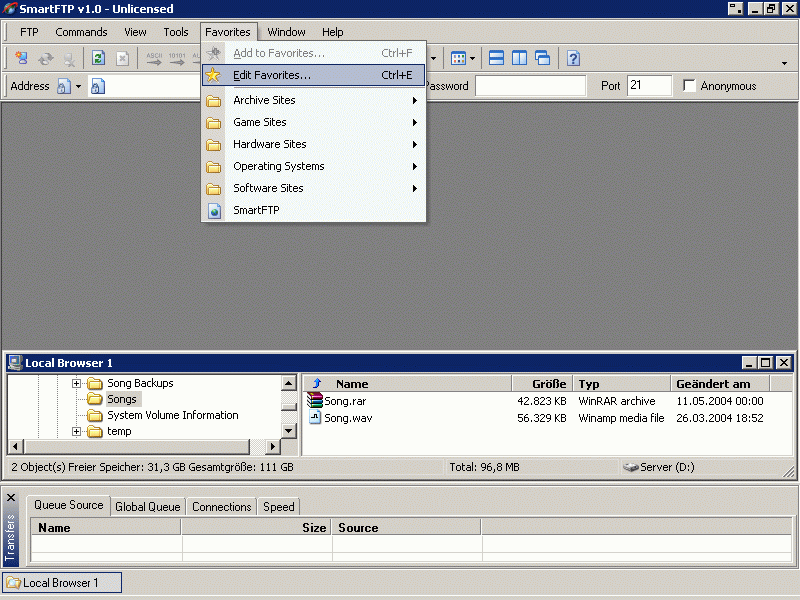This screenshot has height=600, width=800.
Task: Expand the temp folder tree node
Action: tap(77, 432)
